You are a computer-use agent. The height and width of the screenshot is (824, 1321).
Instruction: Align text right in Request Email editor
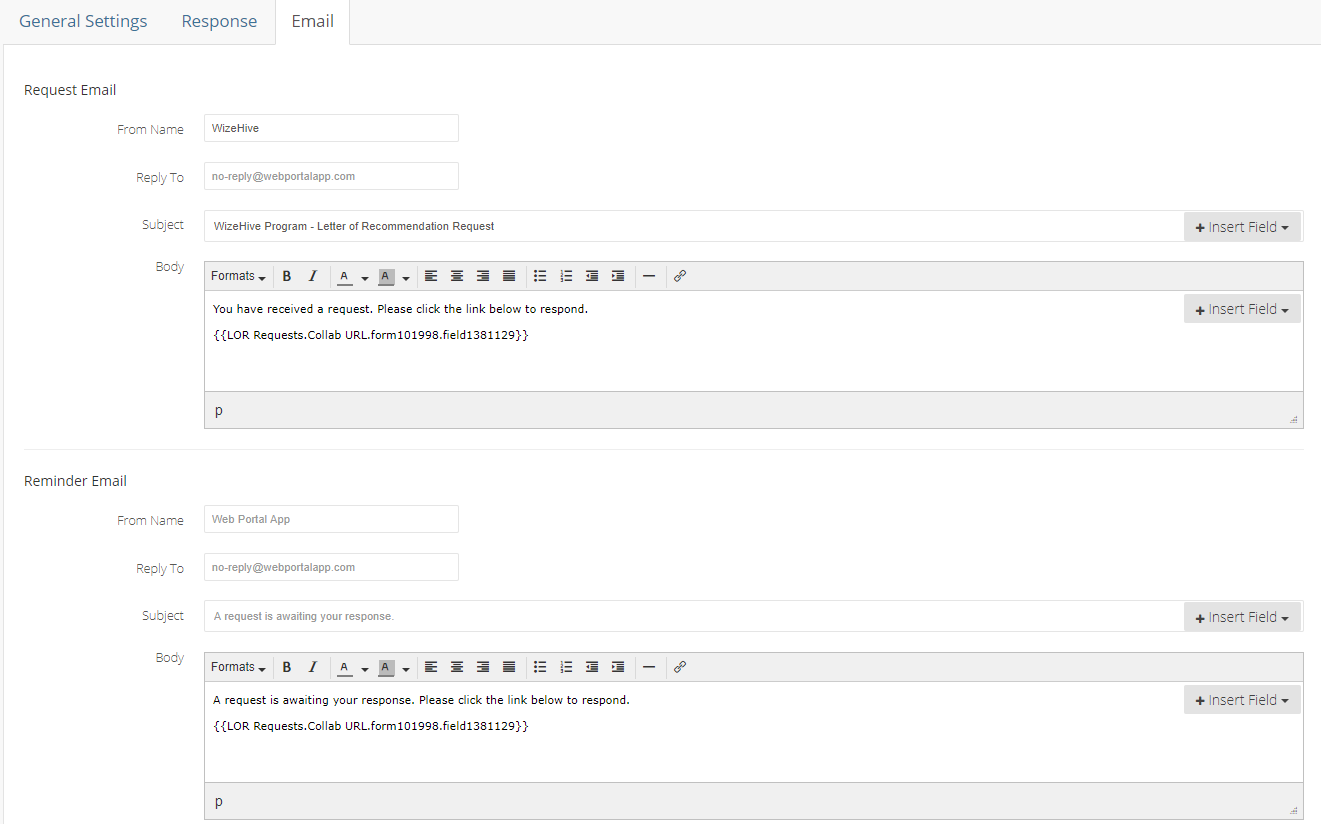point(483,276)
